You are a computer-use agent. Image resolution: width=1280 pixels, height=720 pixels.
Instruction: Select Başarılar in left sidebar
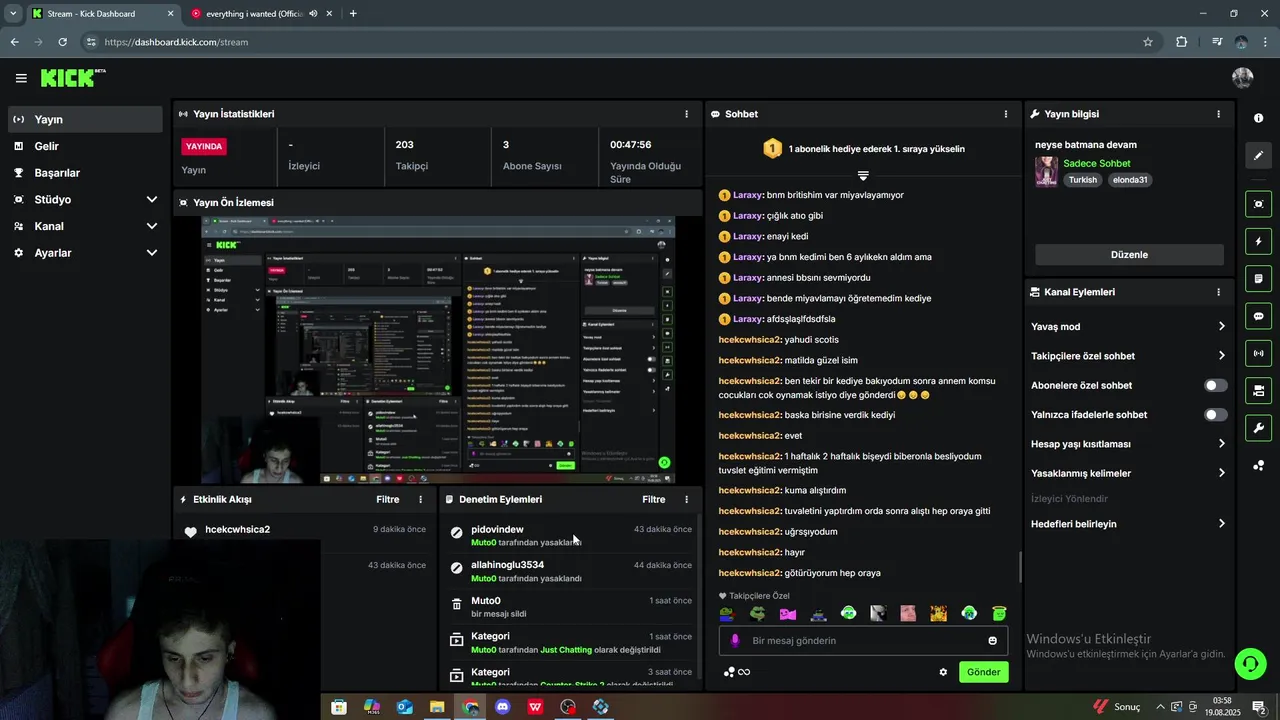[x=85, y=172]
